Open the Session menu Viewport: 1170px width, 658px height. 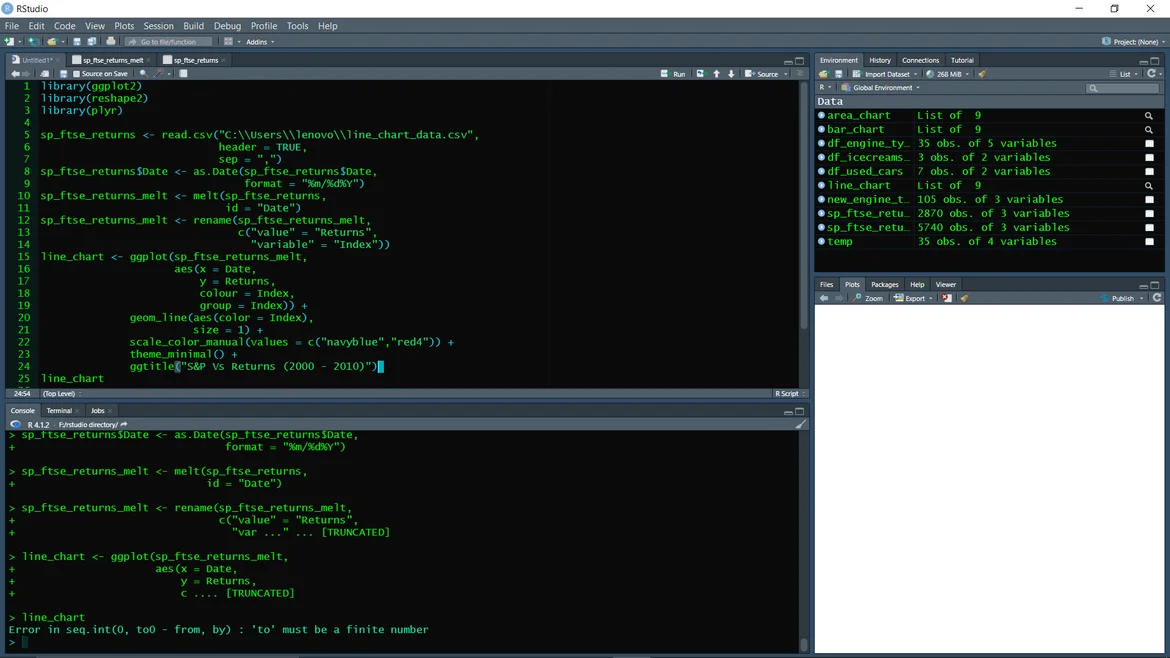click(158, 26)
